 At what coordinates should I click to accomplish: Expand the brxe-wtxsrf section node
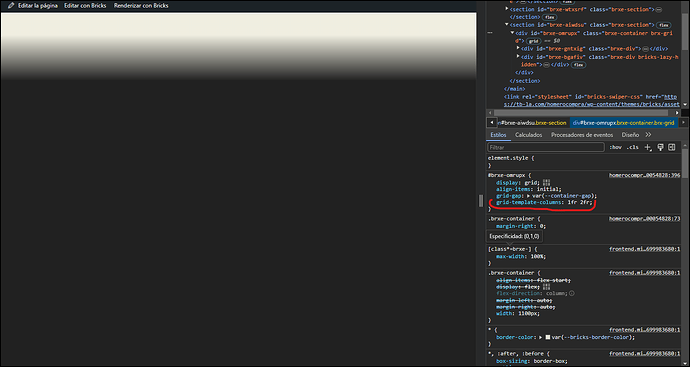point(507,9)
